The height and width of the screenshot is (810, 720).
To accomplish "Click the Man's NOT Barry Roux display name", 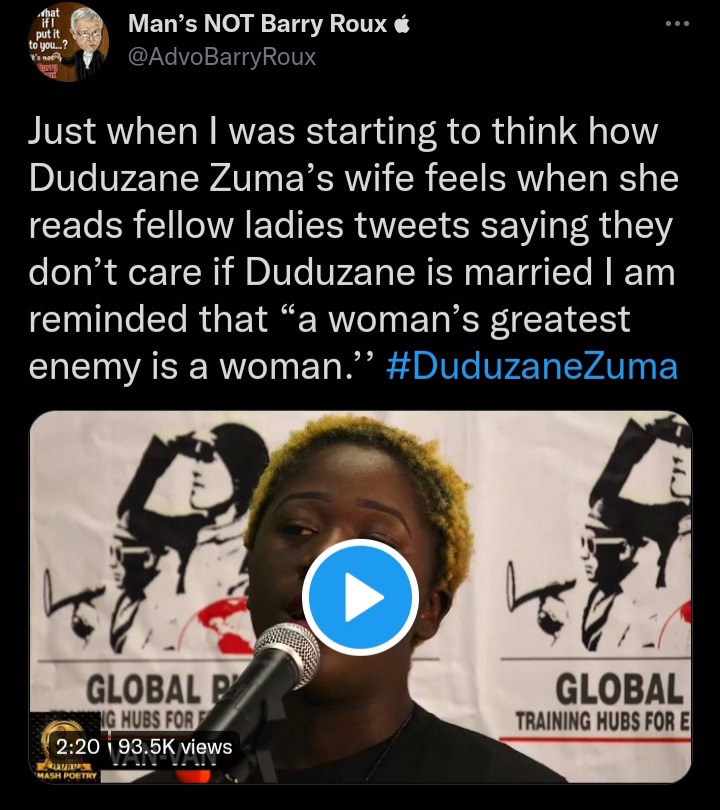I will (x=257, y=24).
